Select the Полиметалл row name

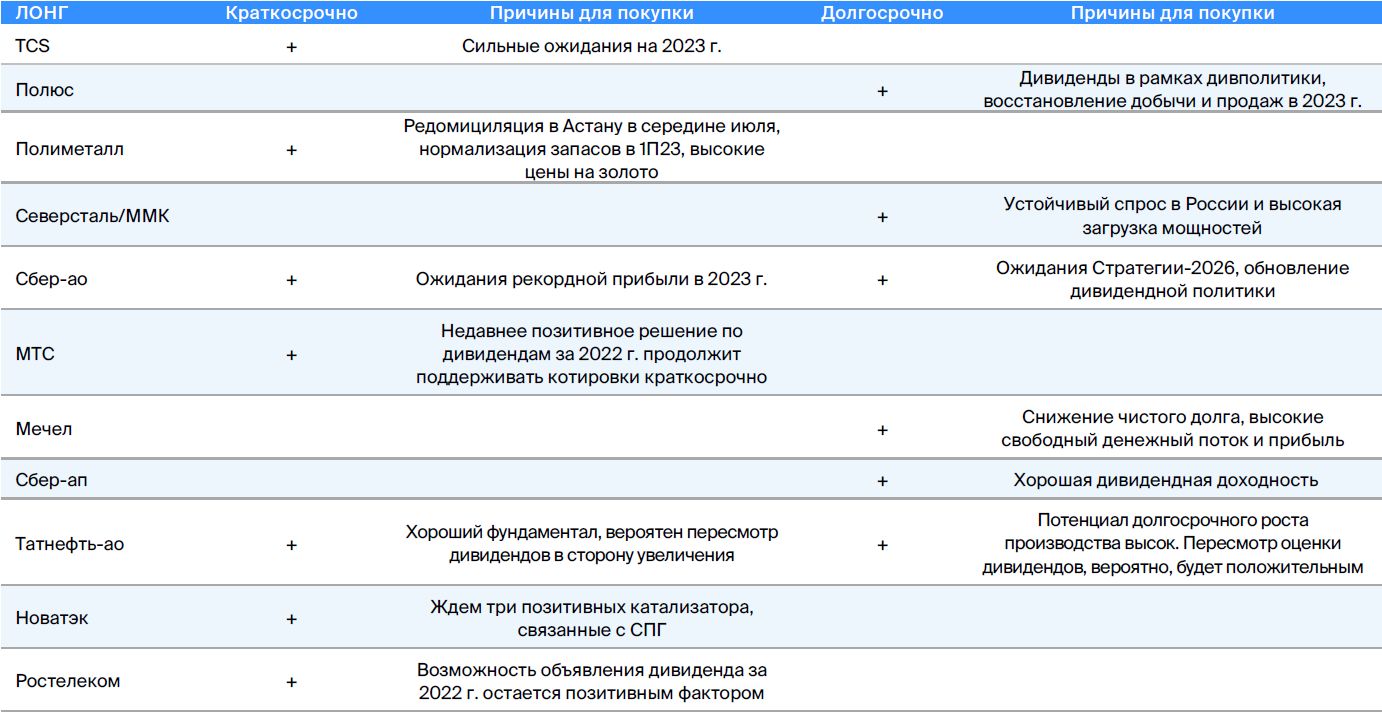tap(70, 149)
